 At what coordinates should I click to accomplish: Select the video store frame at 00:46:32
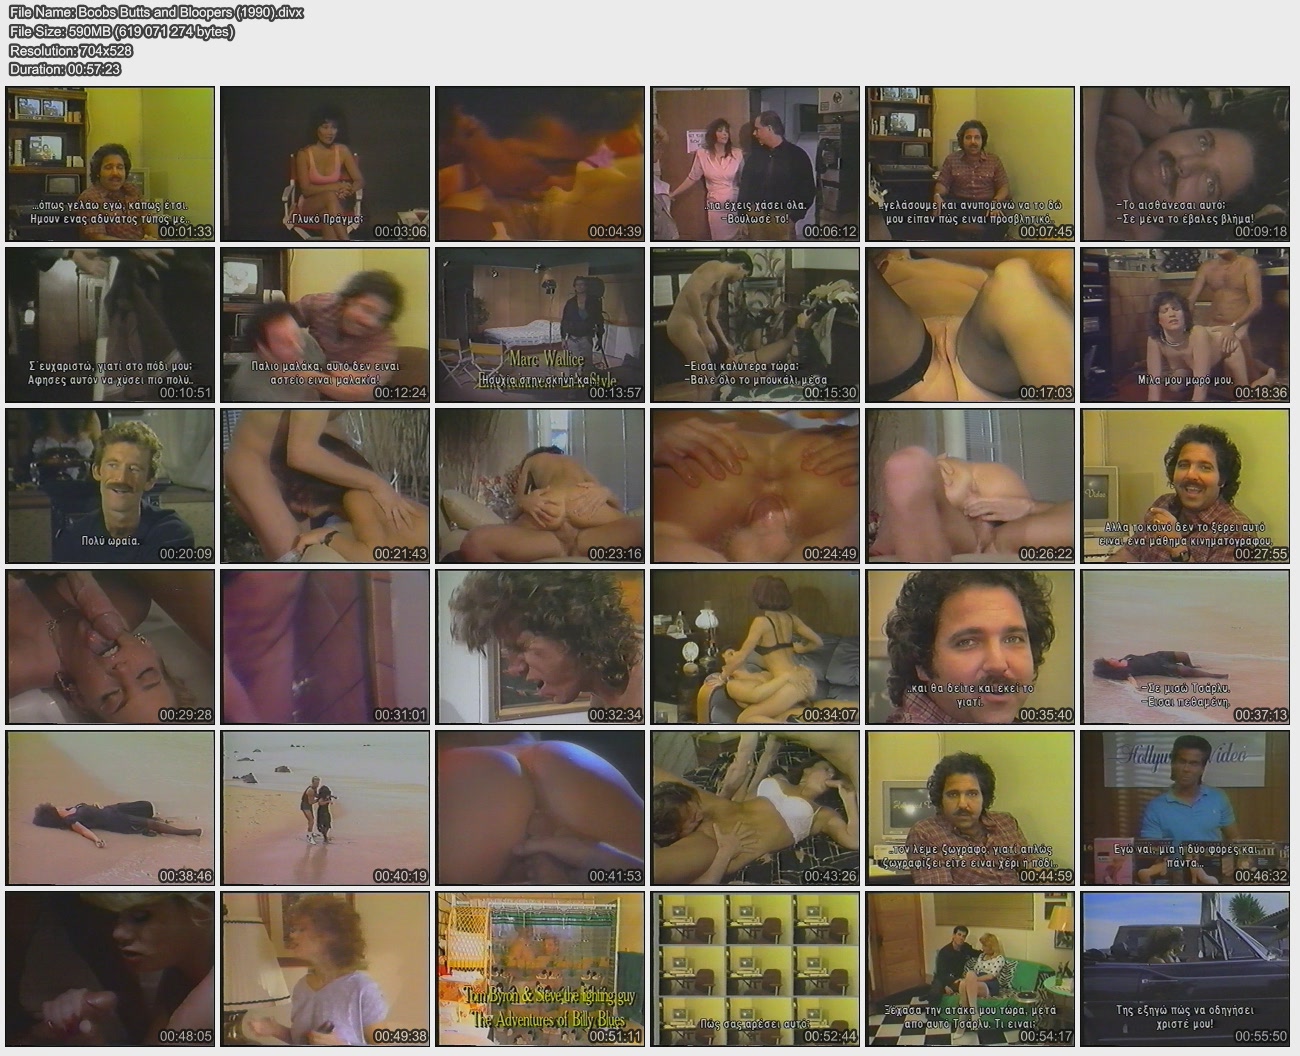pyautogui.click(x=1185, y=809)
